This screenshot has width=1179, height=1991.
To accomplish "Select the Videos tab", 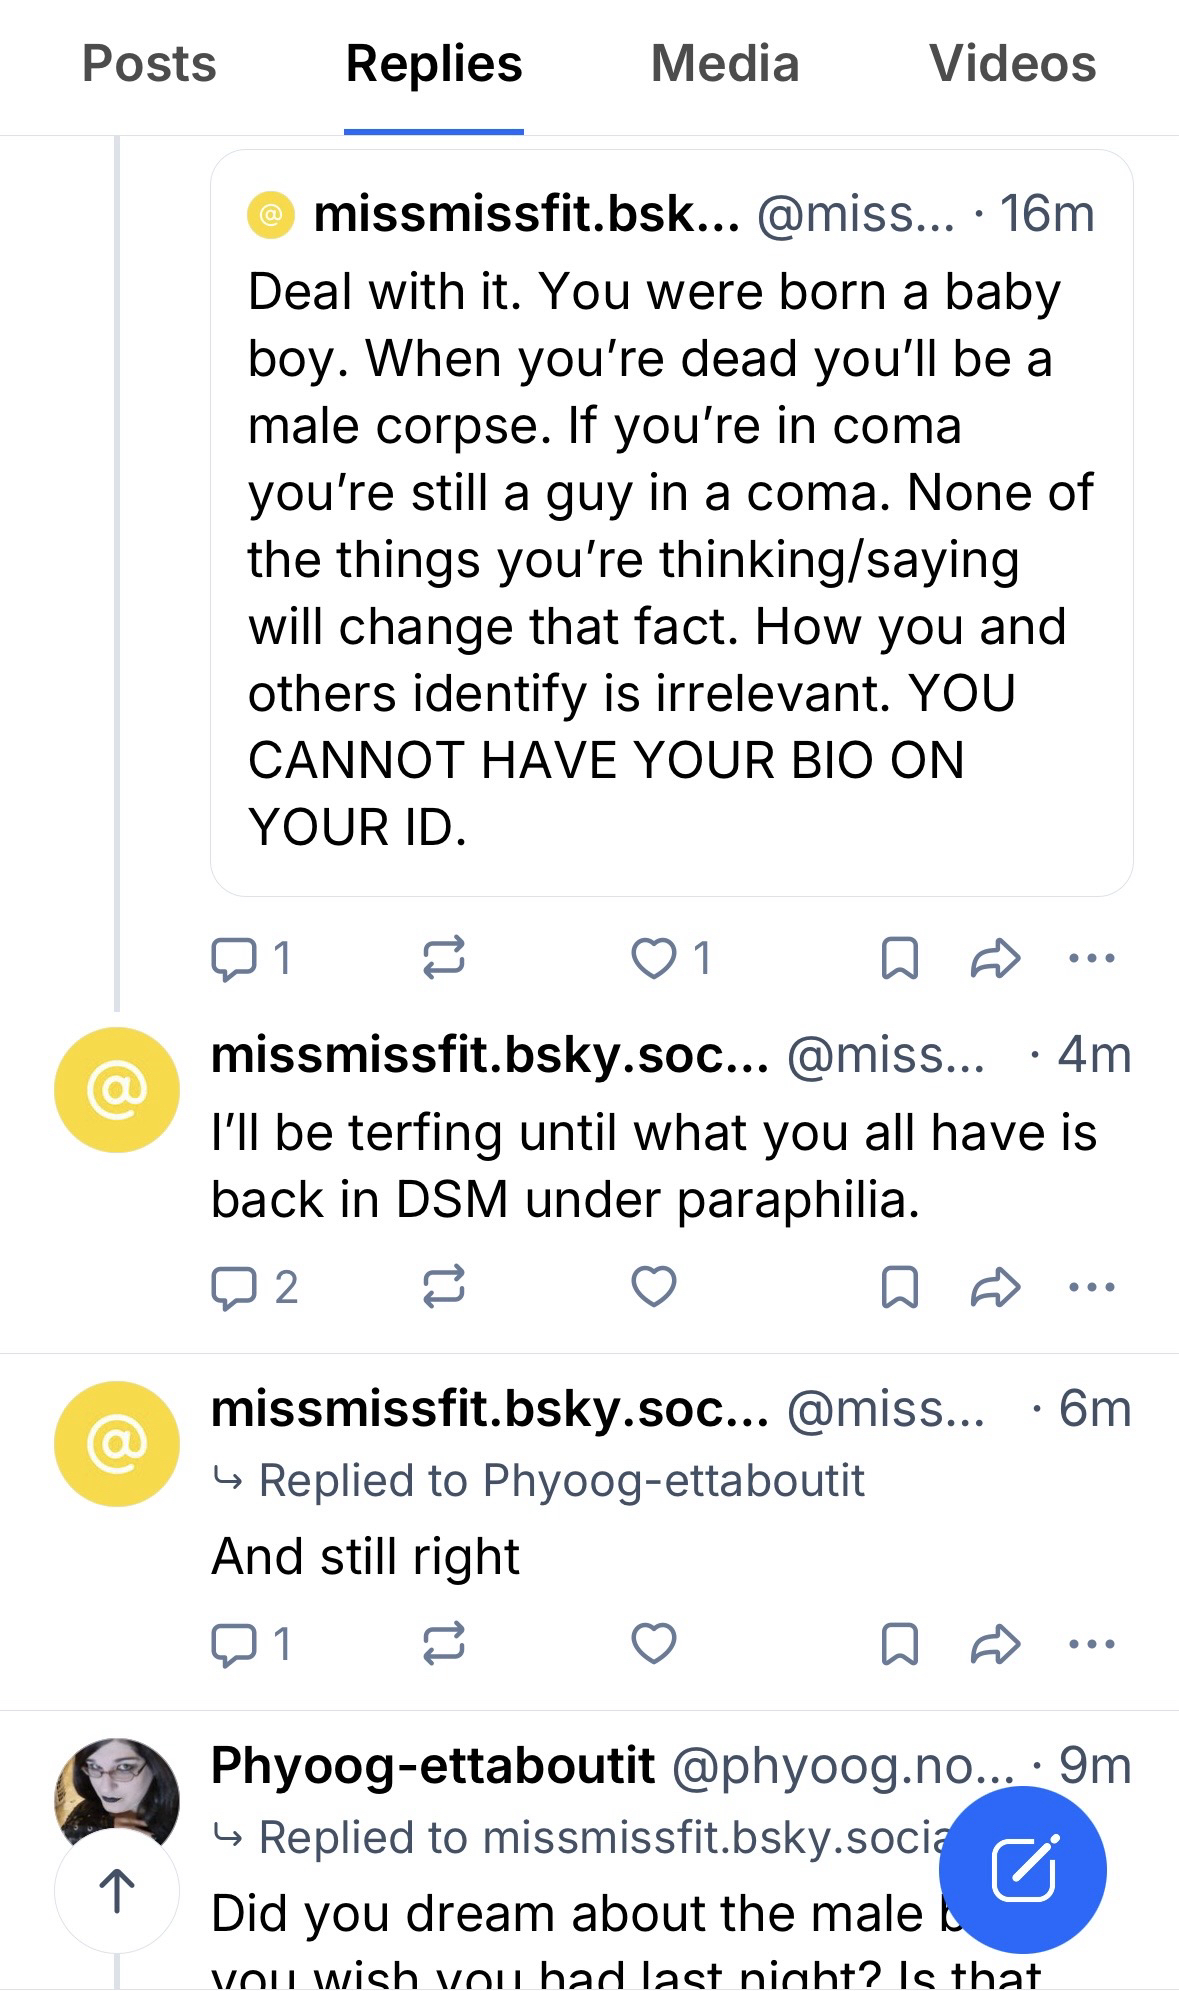I will 1012,64.
